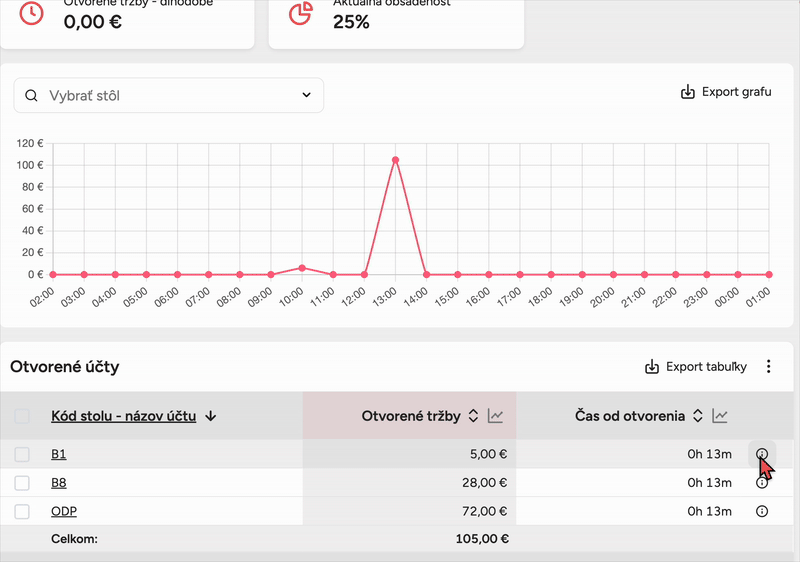Click the clock icon on revenue card
Viewport: 800px width, 562px height.
(x=32, y=13)
